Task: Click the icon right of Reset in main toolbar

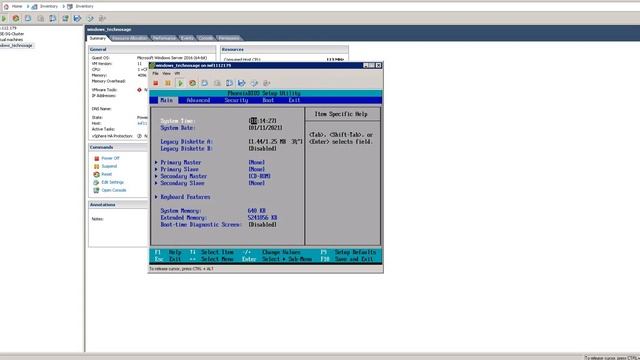Action: tap(28, 18)
